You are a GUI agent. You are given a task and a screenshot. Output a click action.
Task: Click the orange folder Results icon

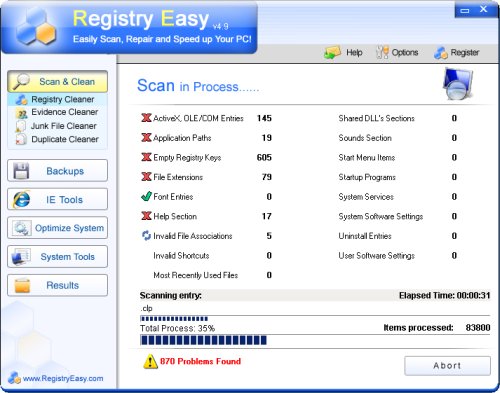tap(22, 286)
